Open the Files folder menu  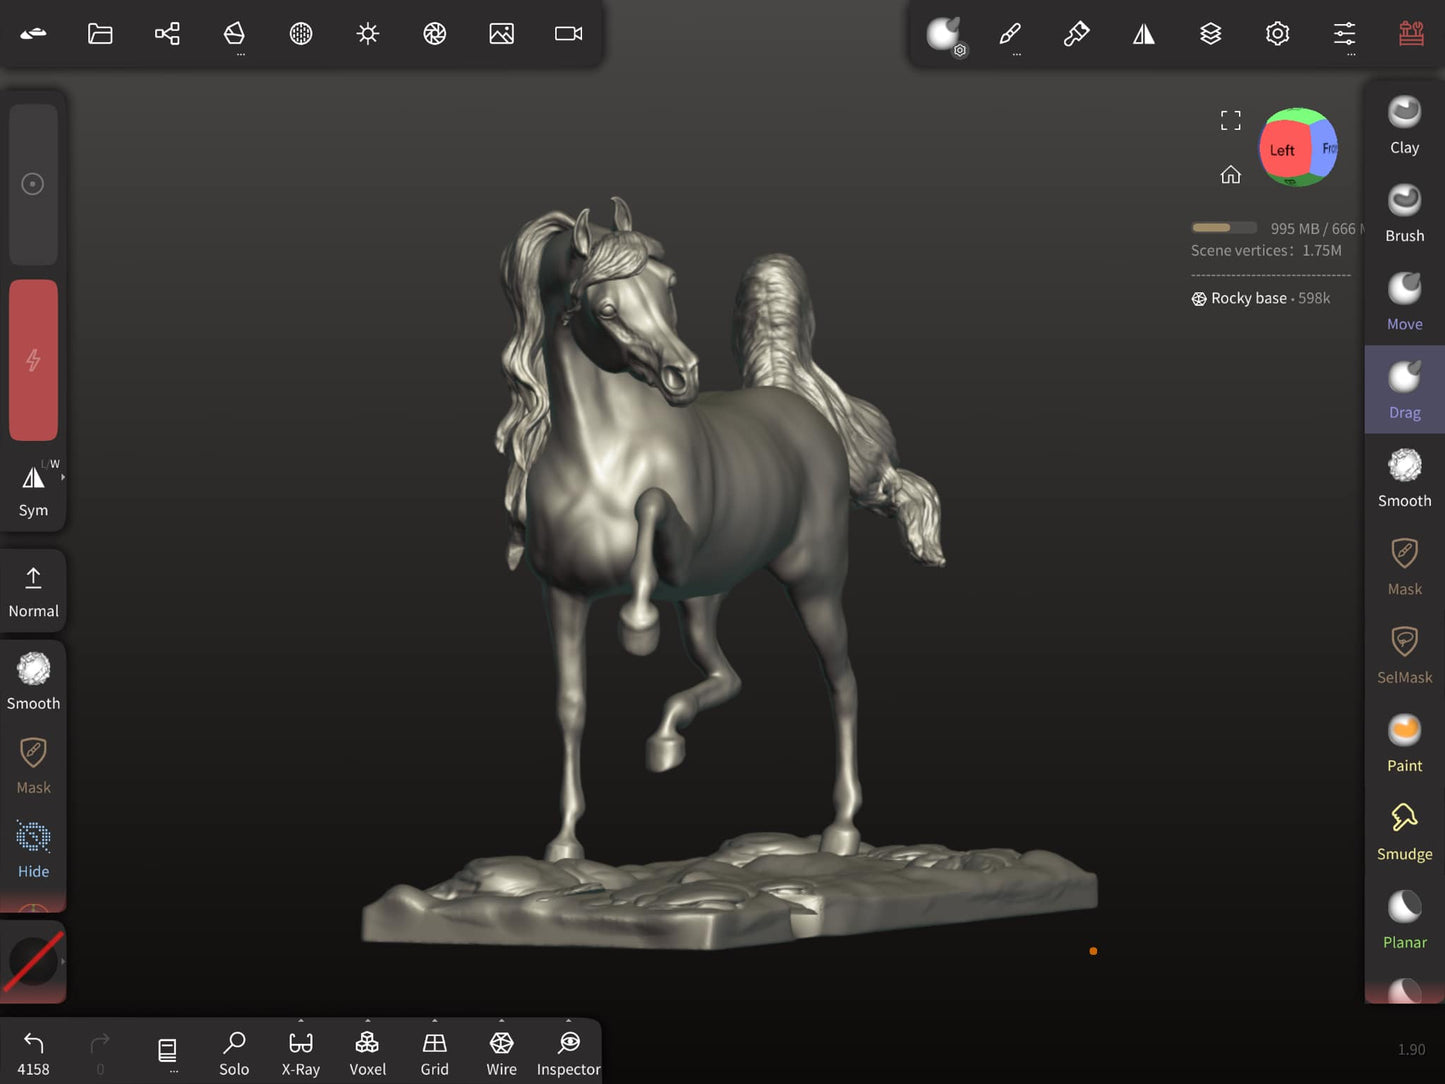(x=100, y=34)
